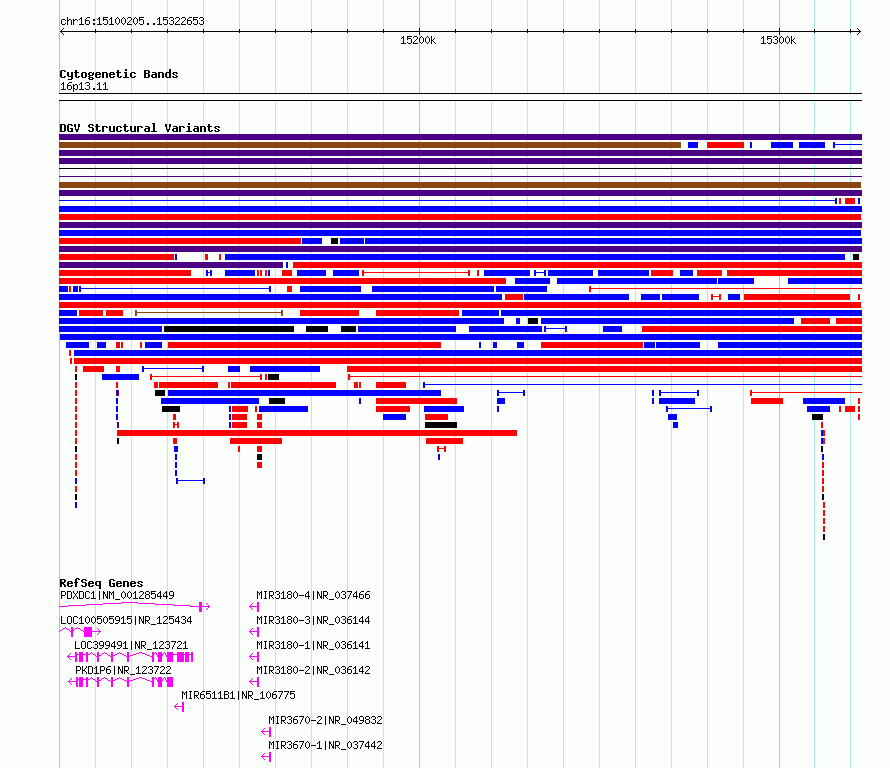This screenshot has width=890, height=768.
Task: Select the long black variant segment
Action: [x=229, y=329]
